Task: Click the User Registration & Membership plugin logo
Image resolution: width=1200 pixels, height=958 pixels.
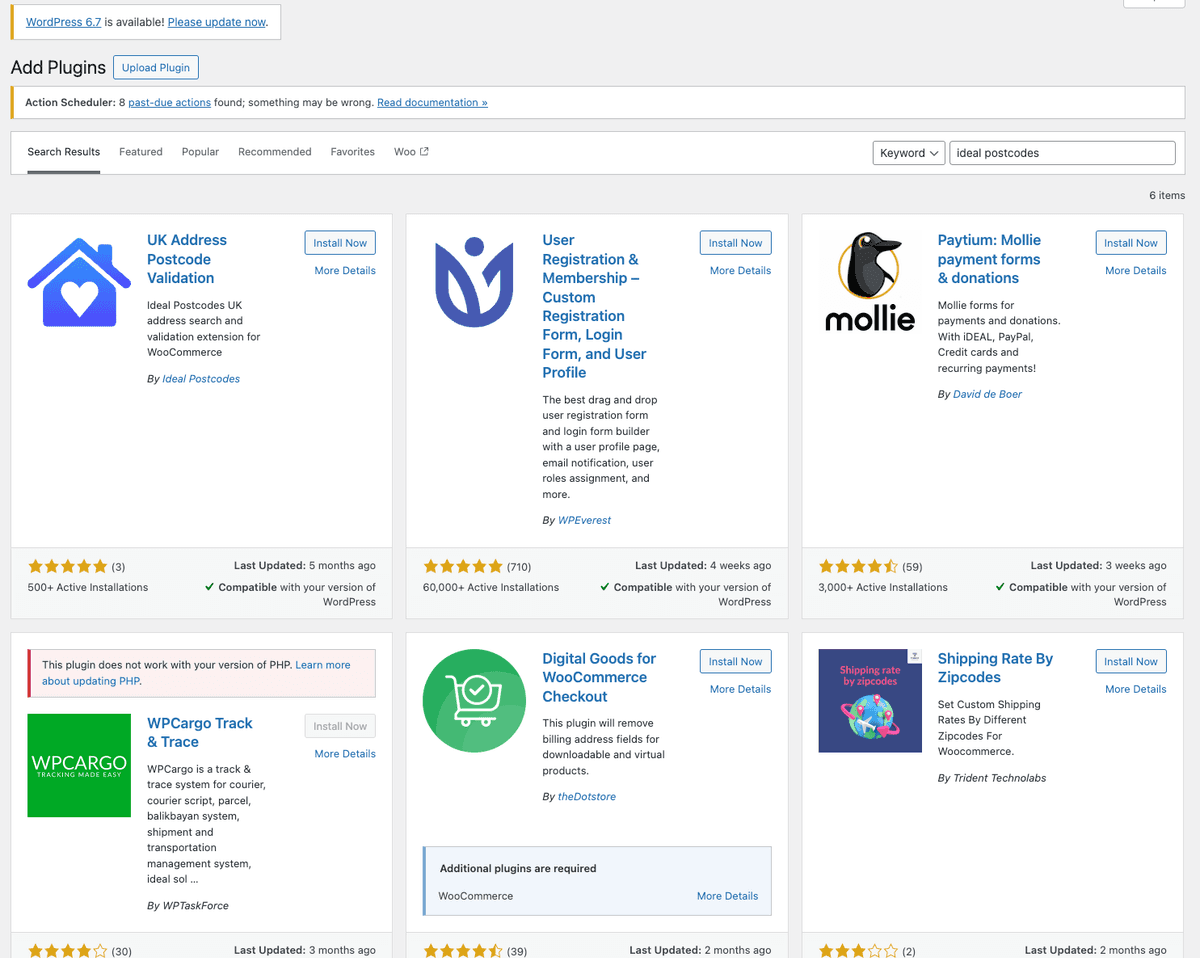Action: coord(474,282)
